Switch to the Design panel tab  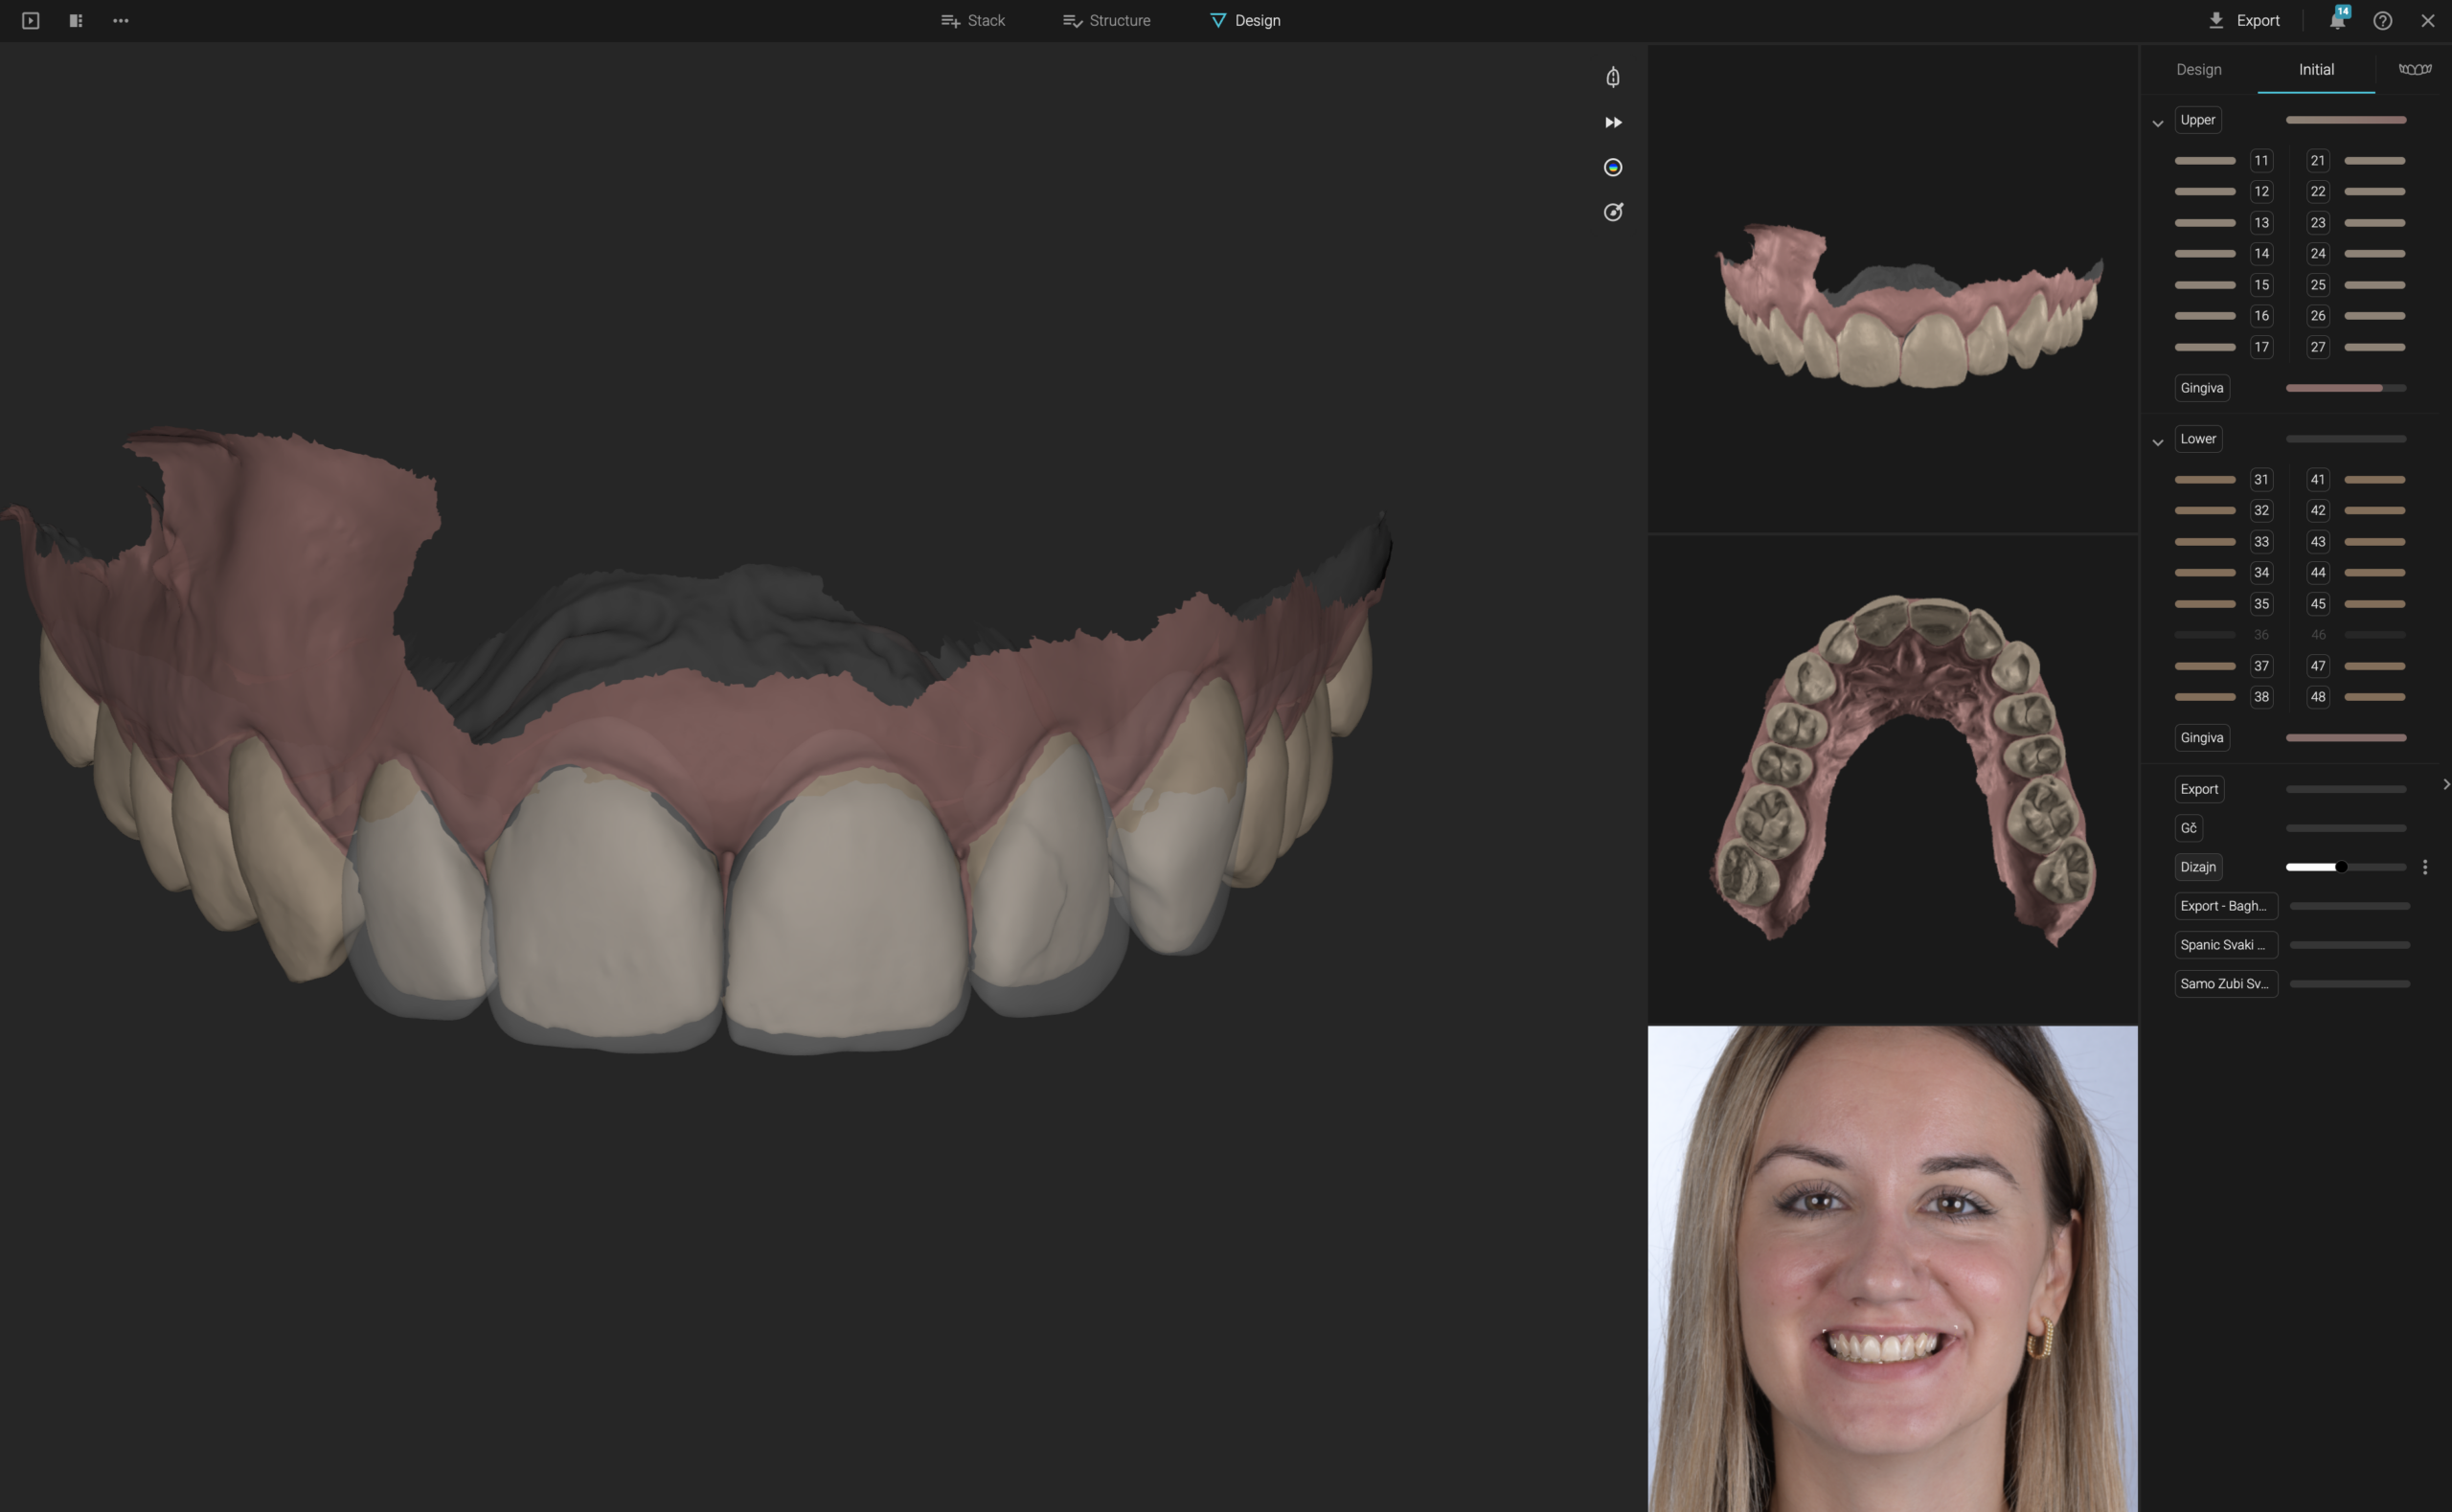point(2198,69)
